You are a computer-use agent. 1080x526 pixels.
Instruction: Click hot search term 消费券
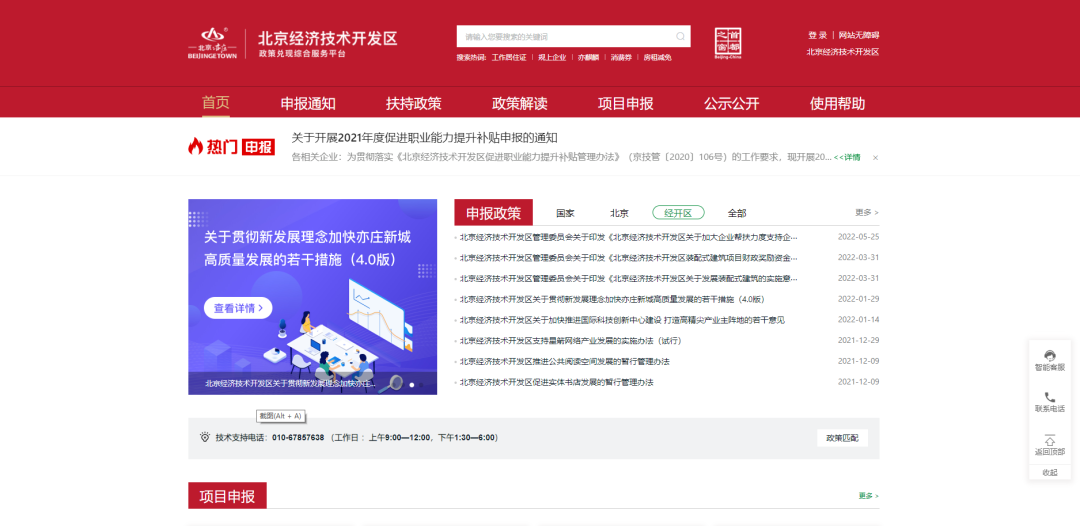(x=621, y=57)
